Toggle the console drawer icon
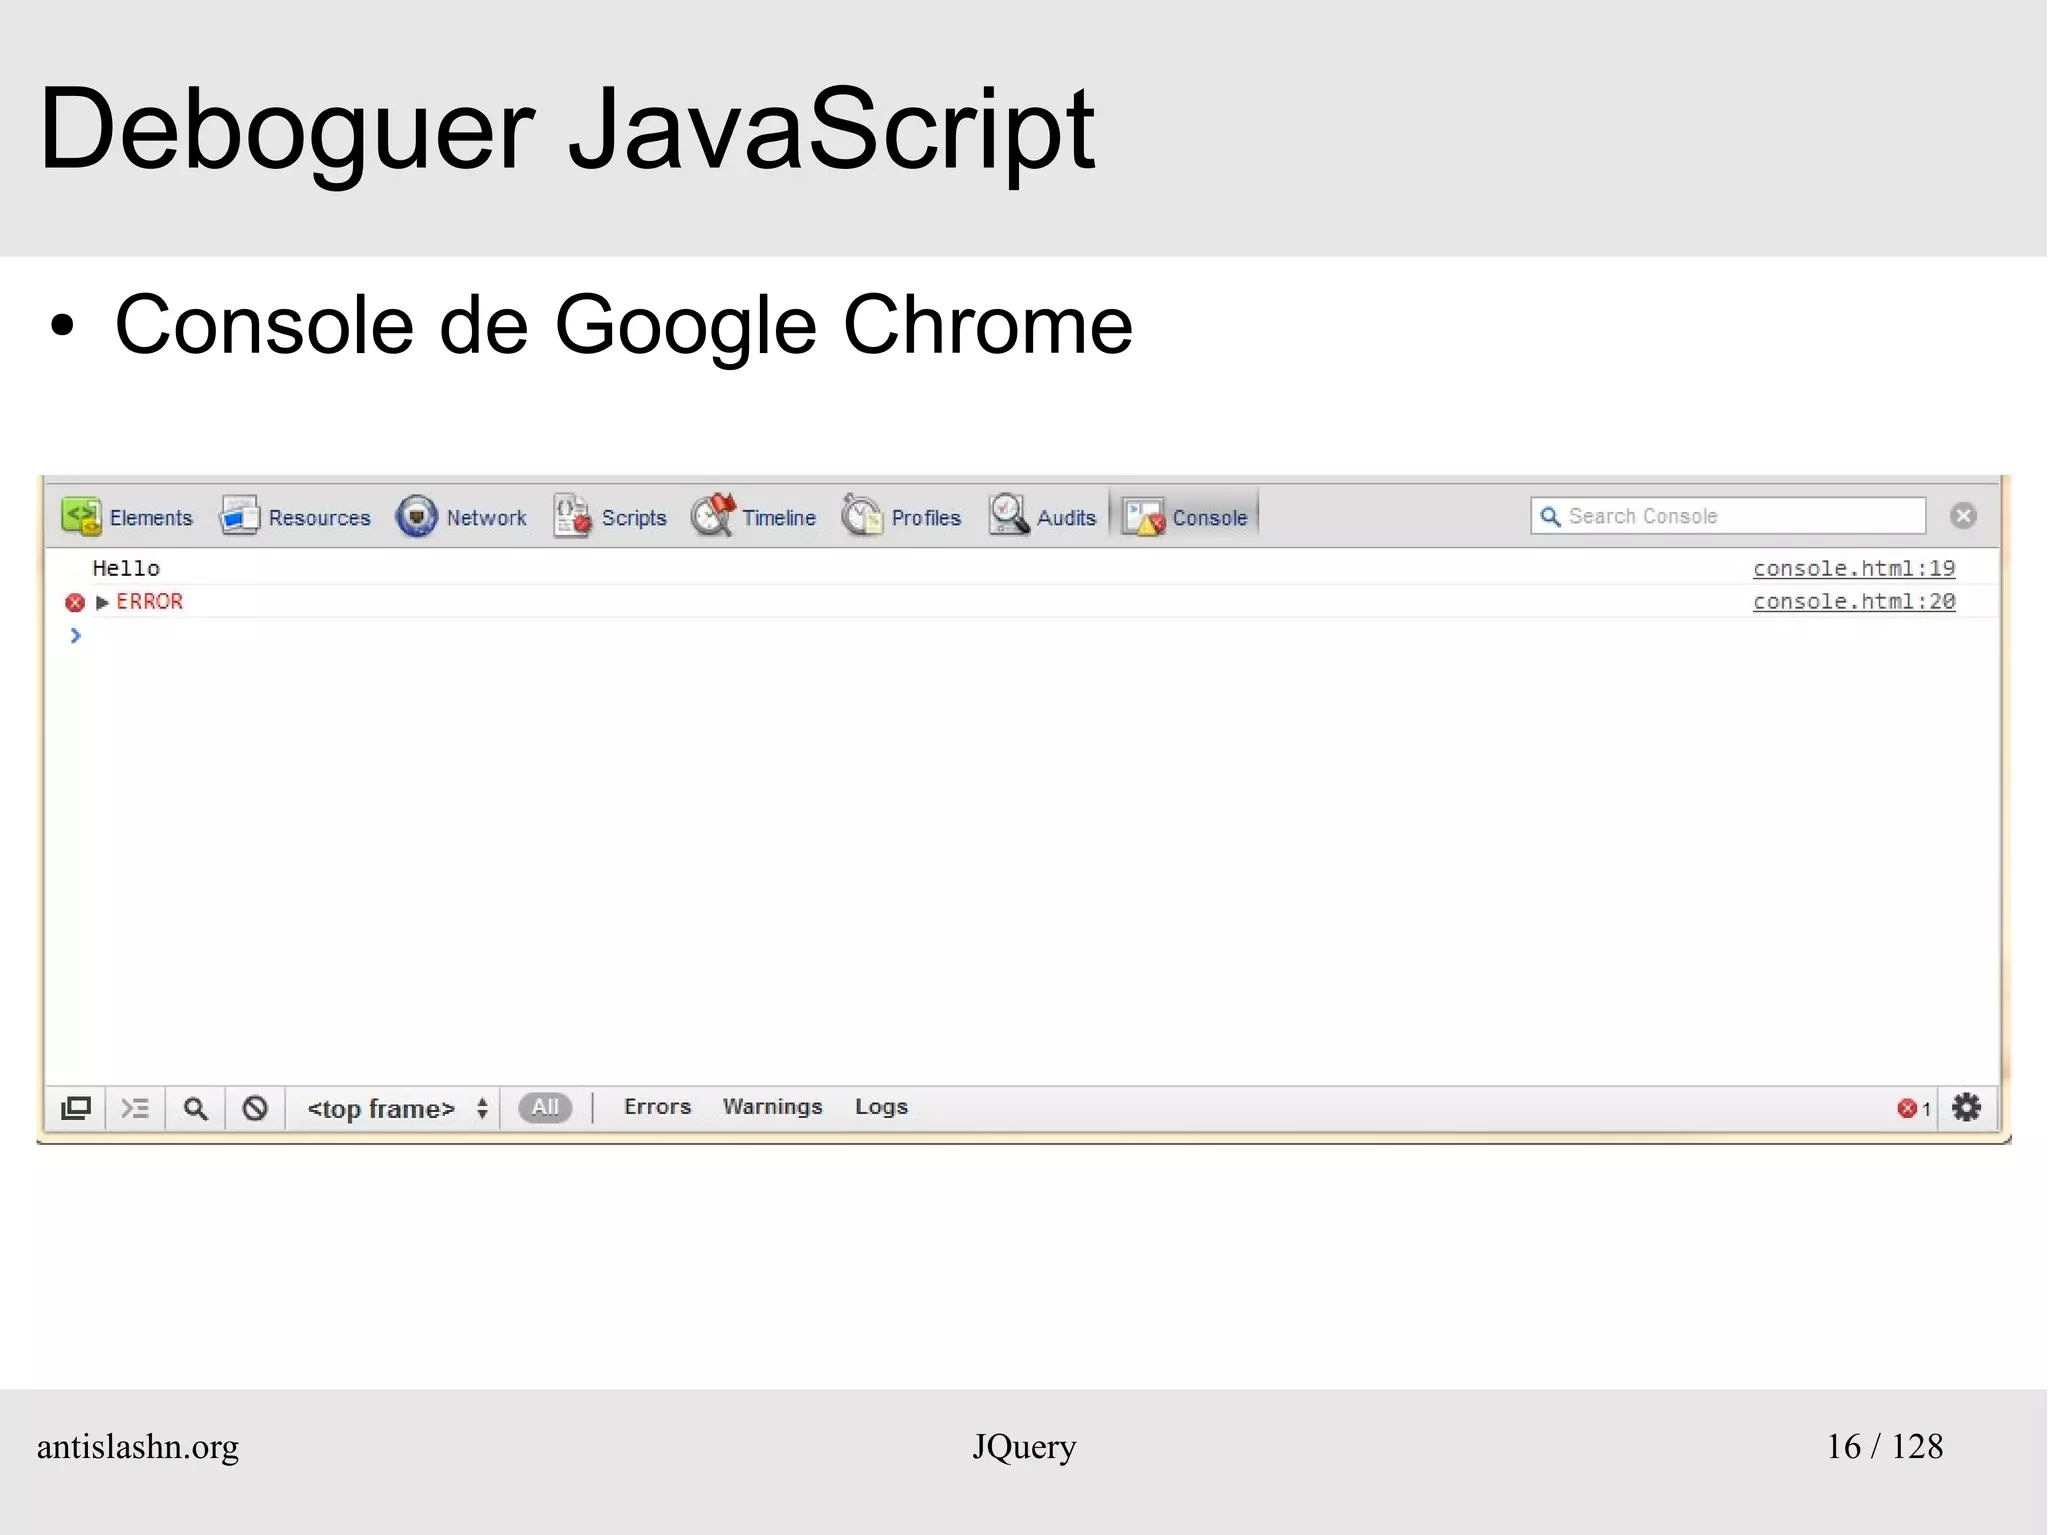 [x=135, y=1108]
